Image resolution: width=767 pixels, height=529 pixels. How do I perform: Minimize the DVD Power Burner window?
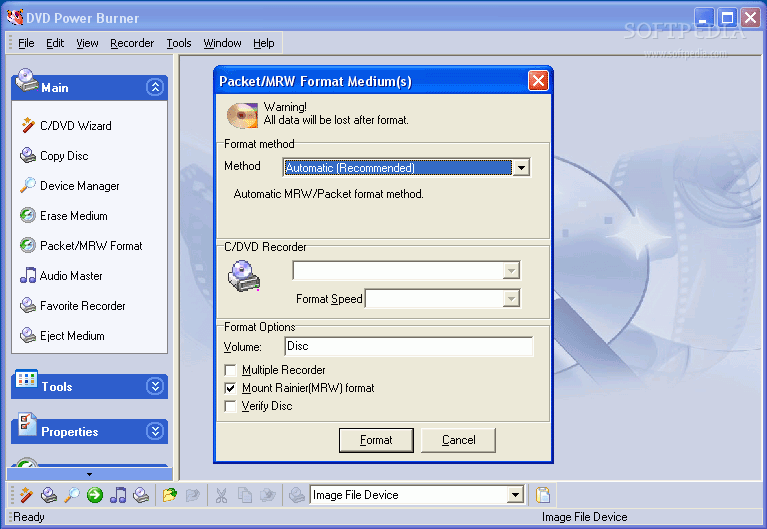[x=703, y=18]
